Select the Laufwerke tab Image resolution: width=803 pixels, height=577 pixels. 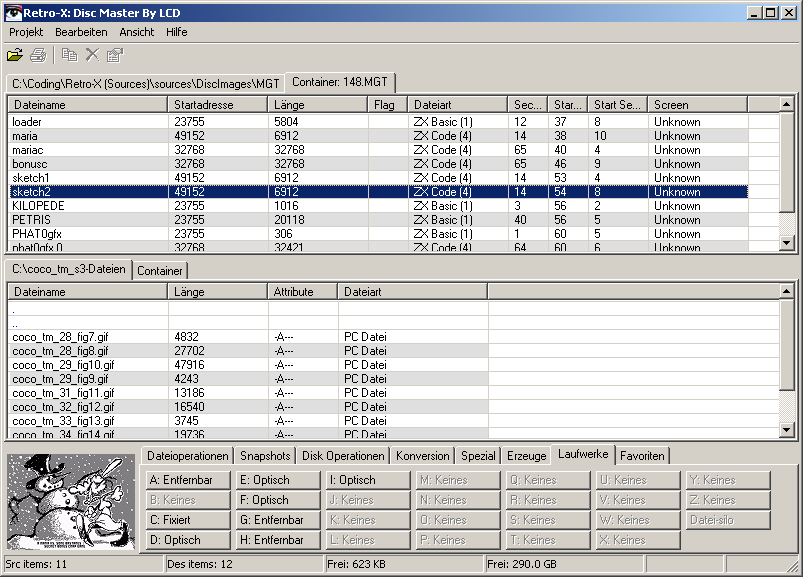[583, 454]
